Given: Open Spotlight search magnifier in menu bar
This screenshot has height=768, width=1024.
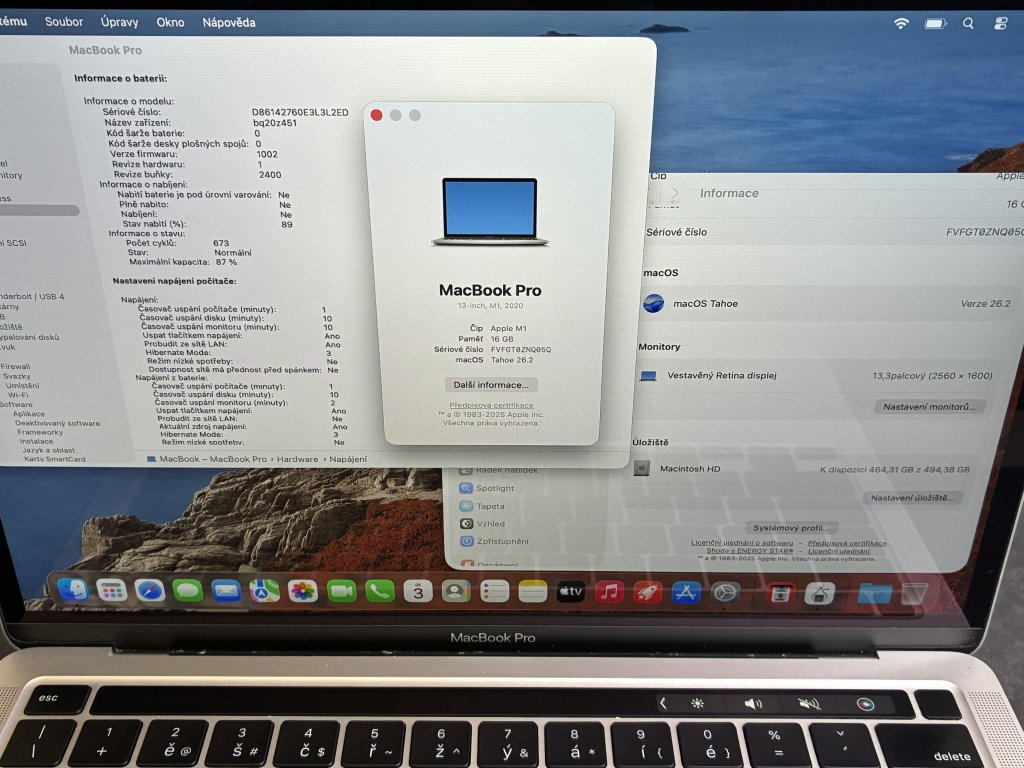Looking at the screenshot, I should [968, 24].
